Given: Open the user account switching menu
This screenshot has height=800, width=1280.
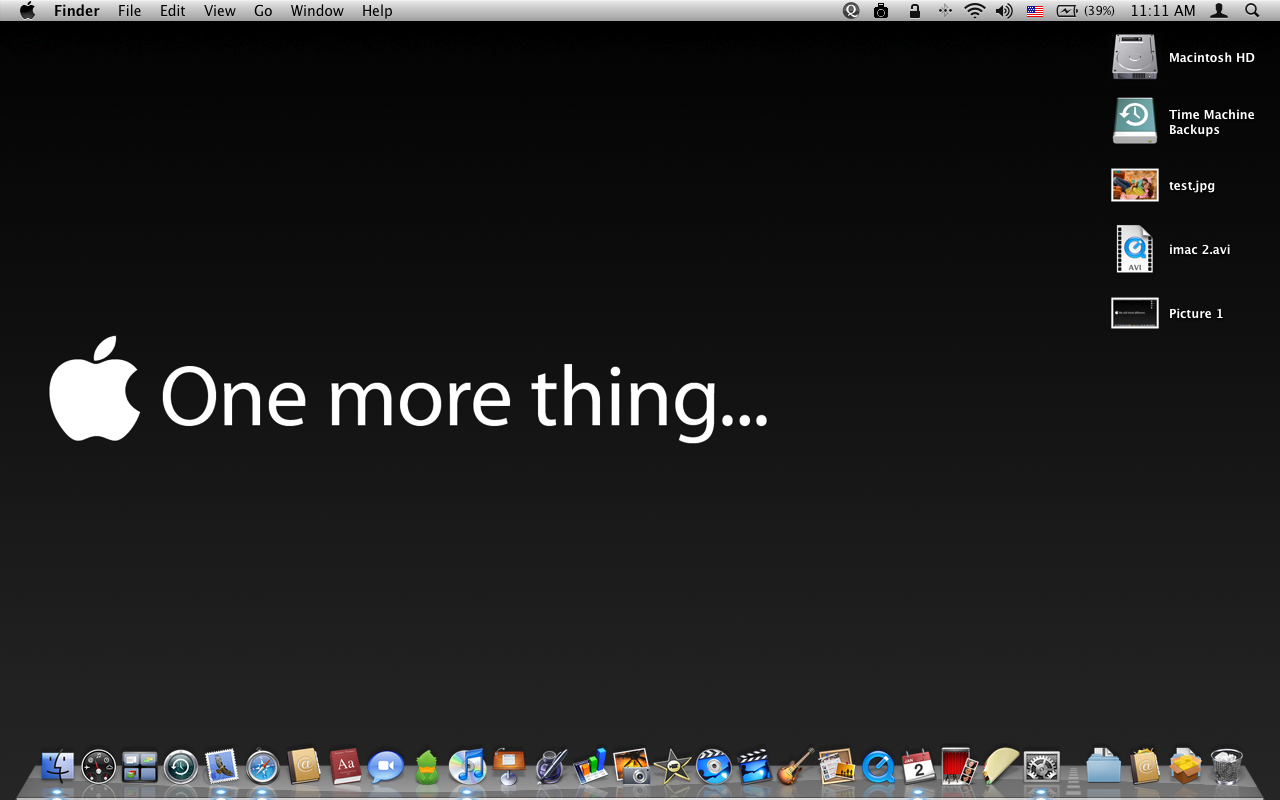Looking at the screenshot, I should coord(1219,11).
